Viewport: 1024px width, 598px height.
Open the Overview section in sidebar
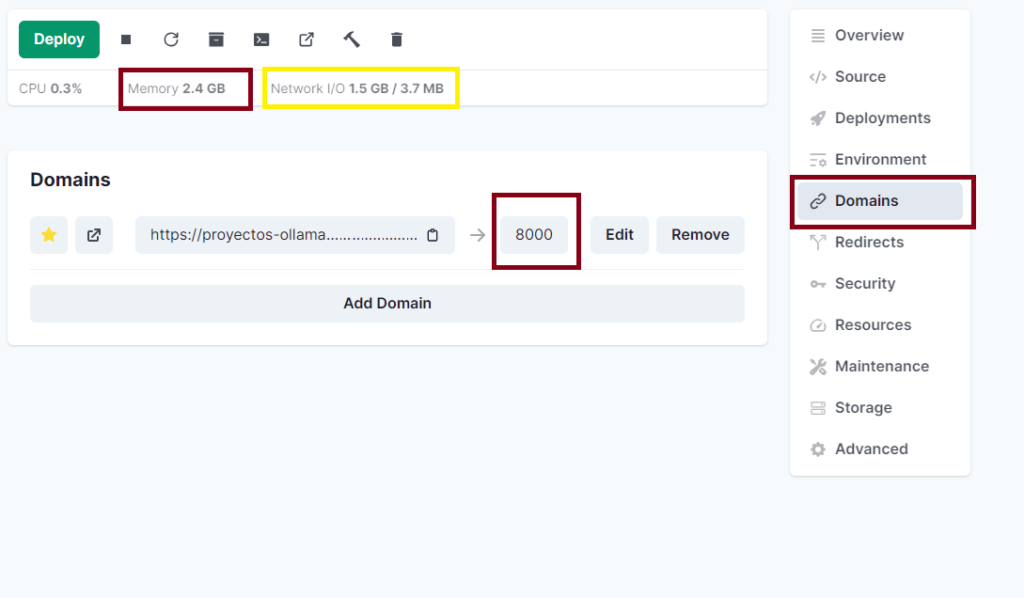pos(868,35)
